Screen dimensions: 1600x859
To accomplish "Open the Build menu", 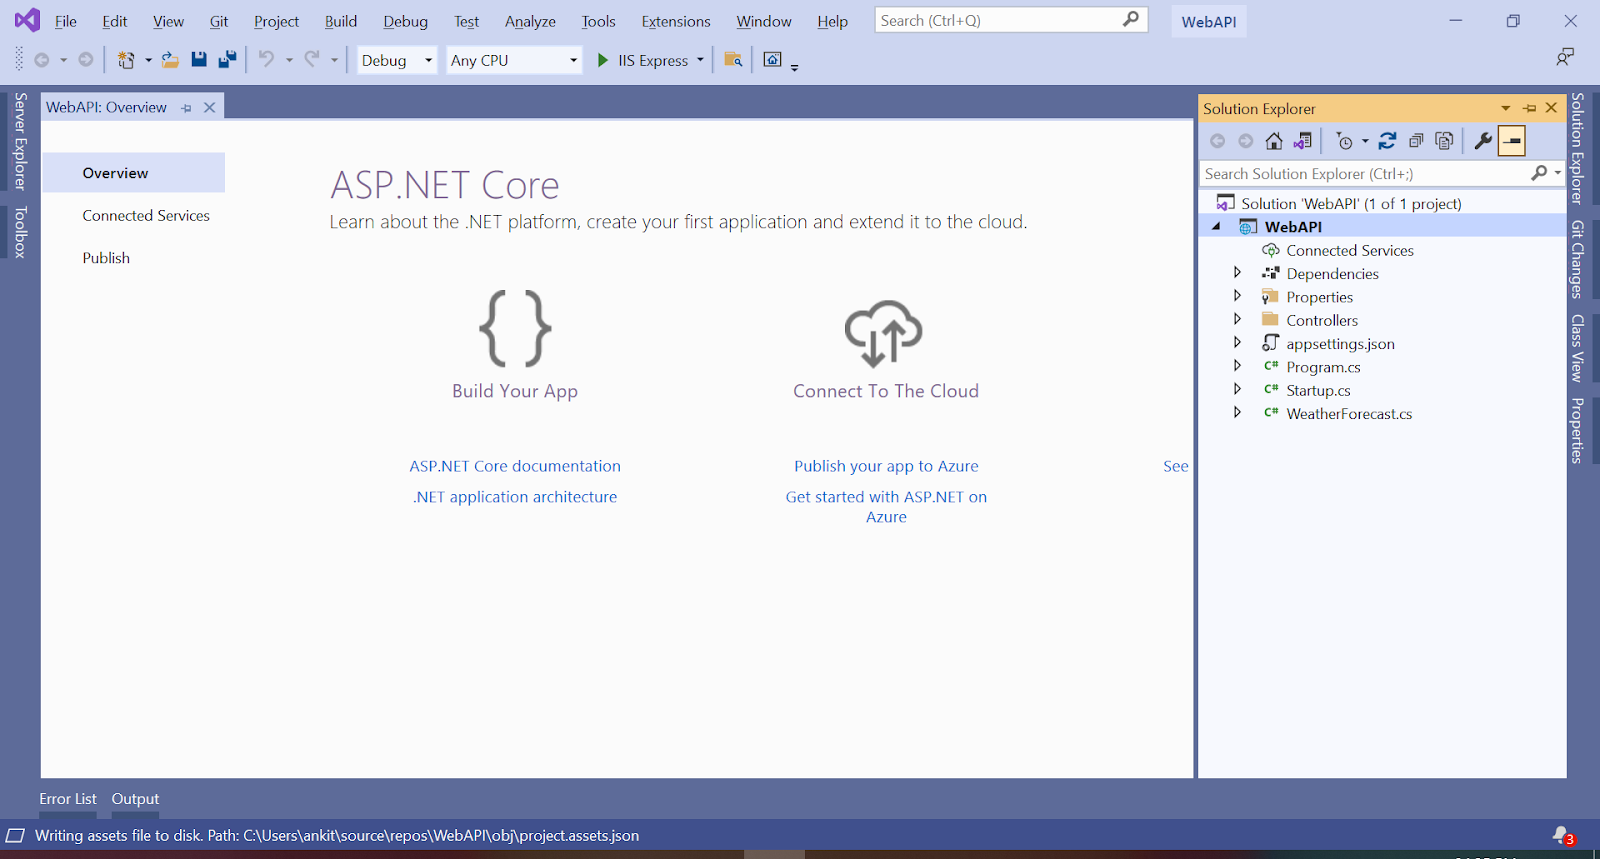I will point(341,21).
